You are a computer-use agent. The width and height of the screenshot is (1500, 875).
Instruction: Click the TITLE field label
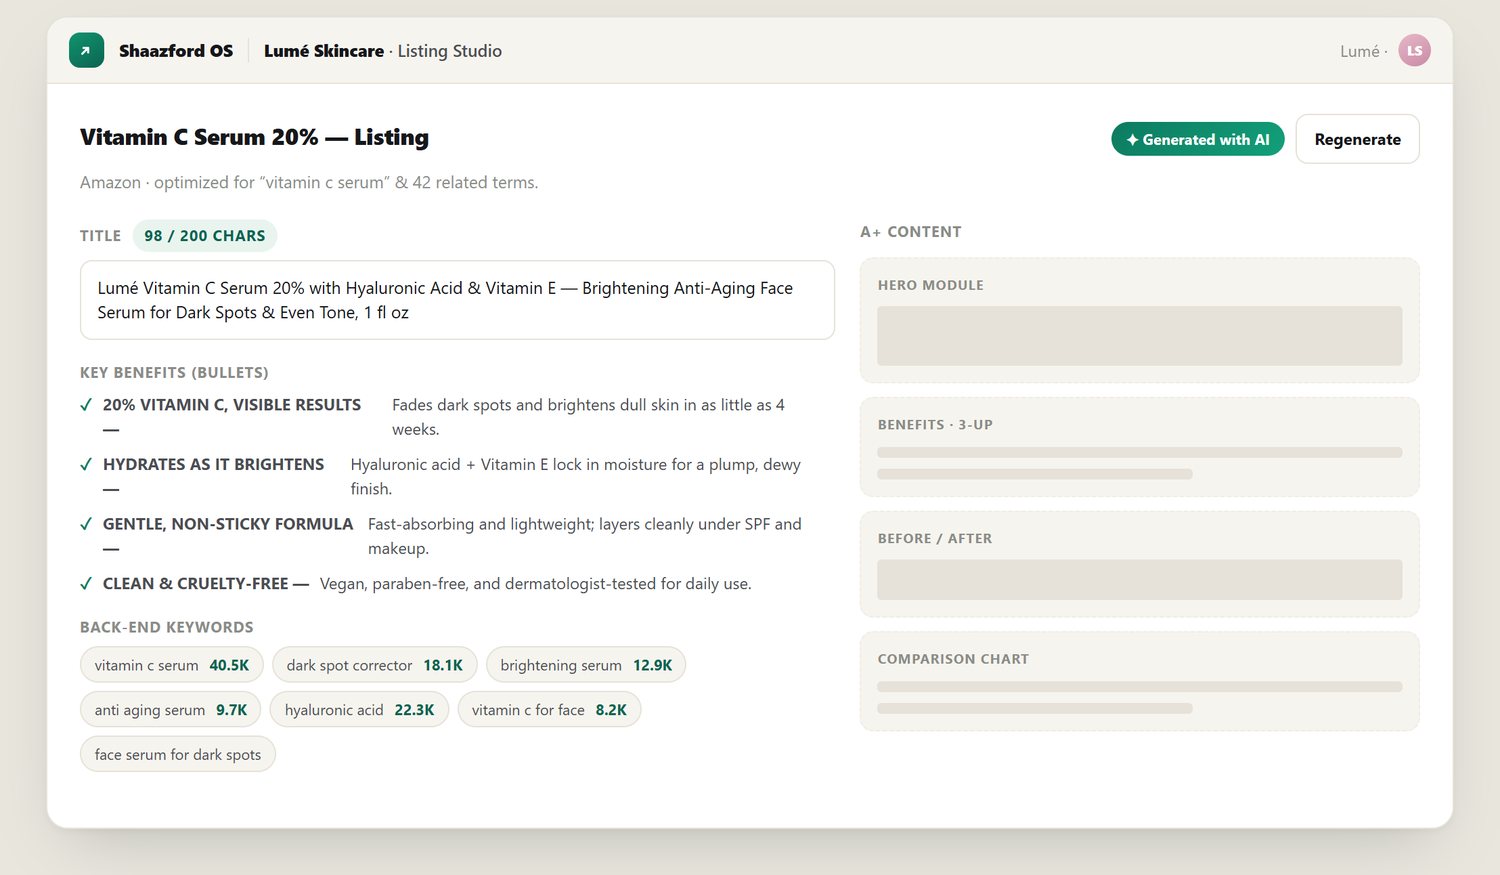tap(100, 236)
